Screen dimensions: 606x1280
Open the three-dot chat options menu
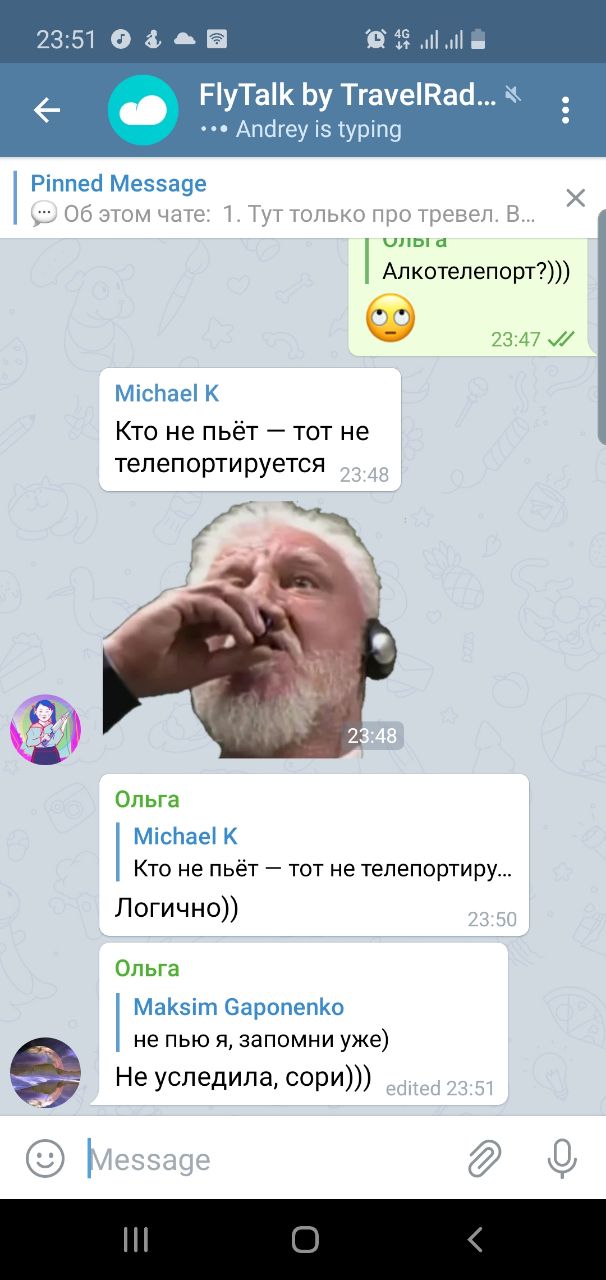click(565, 110)
